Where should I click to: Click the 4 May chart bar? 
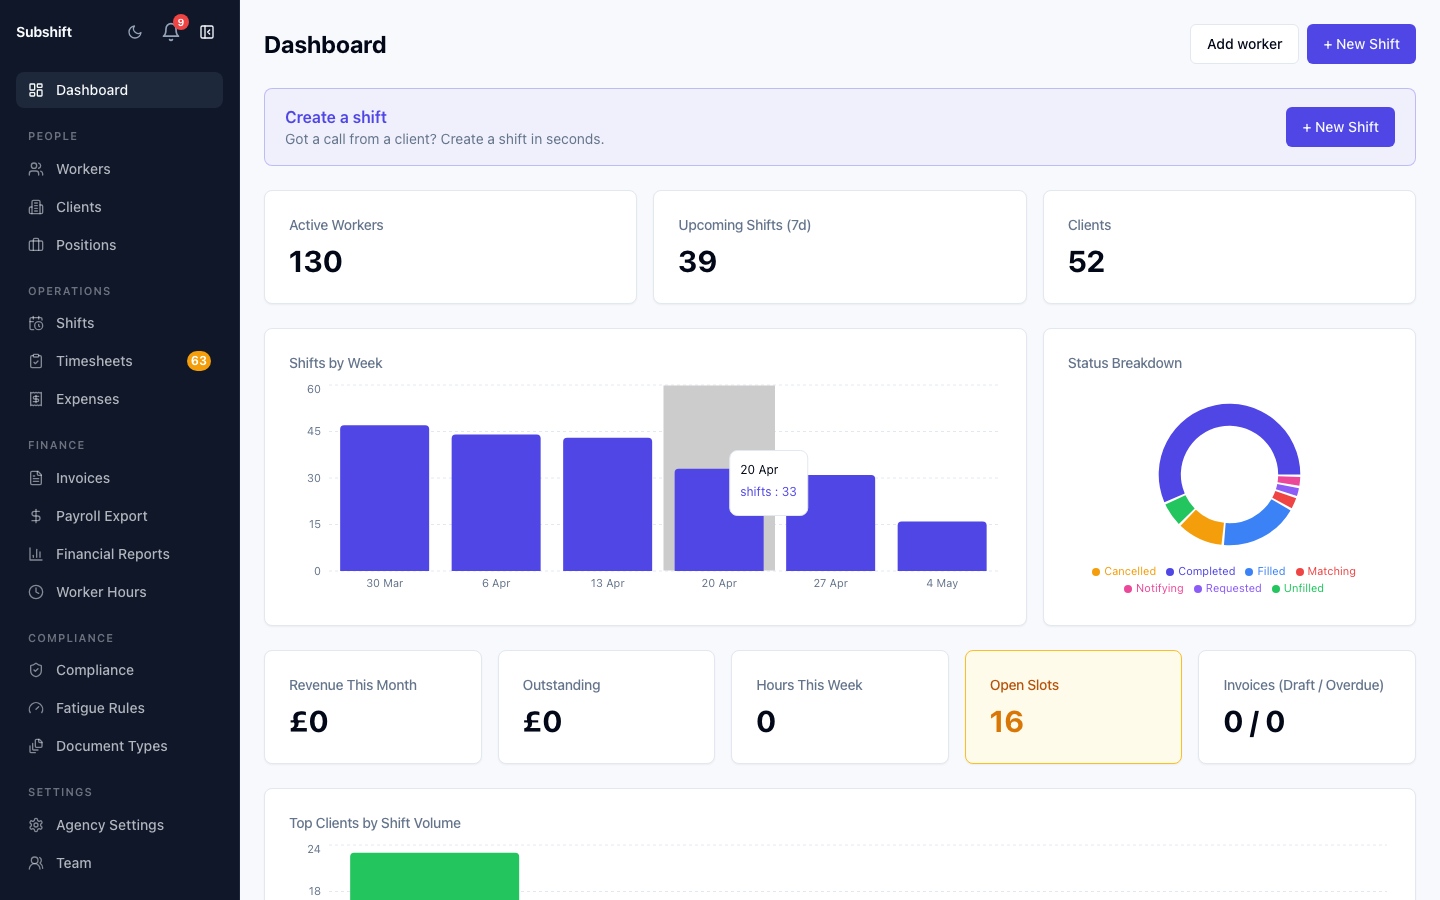click(x=942, y=546)
